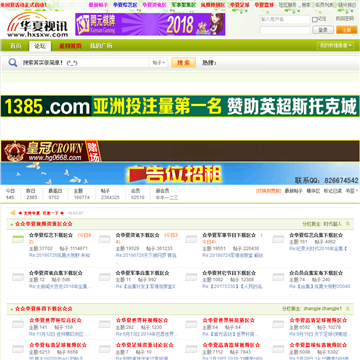The height and width of the screenshot is (360, 360).
Task: Click the 皇冠 Crown casino banner
Action: click(x=180, y=151)
